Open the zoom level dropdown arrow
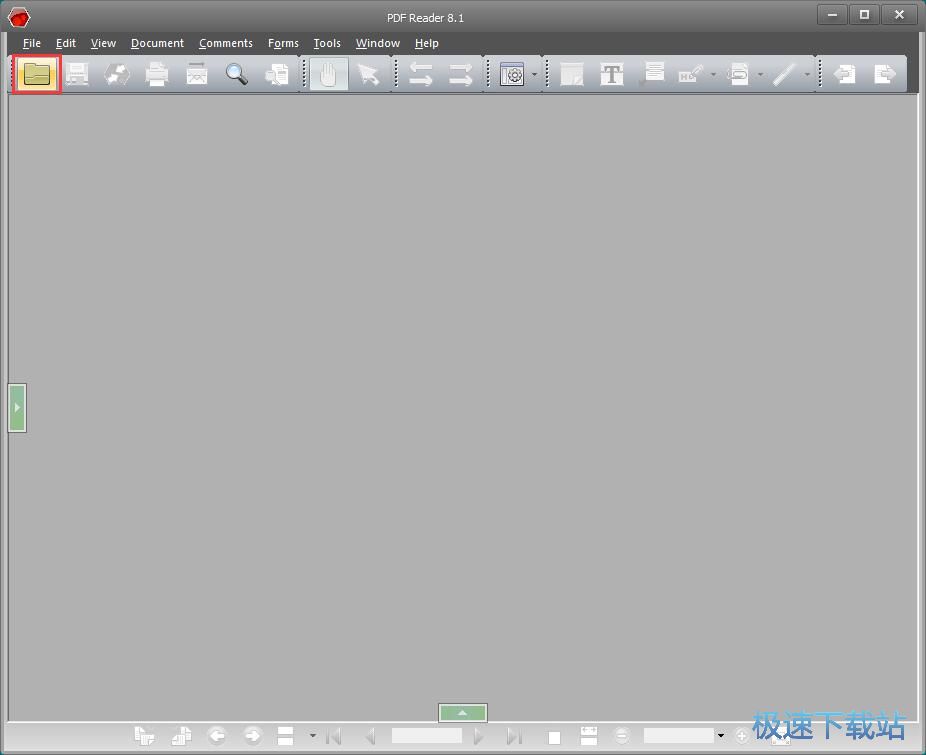Image resolution: width=926 pixels, height=755 pixels. 720,736
